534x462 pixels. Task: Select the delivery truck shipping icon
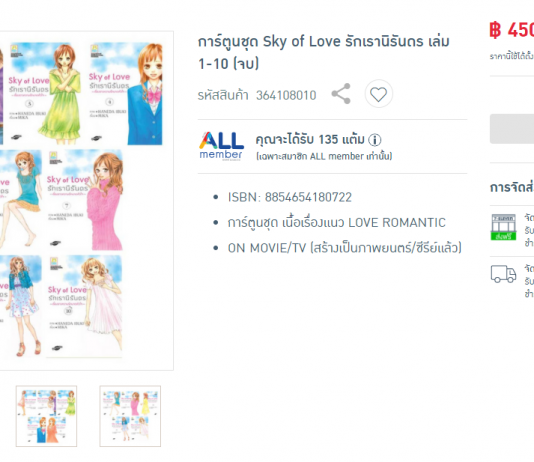point(503,274)
